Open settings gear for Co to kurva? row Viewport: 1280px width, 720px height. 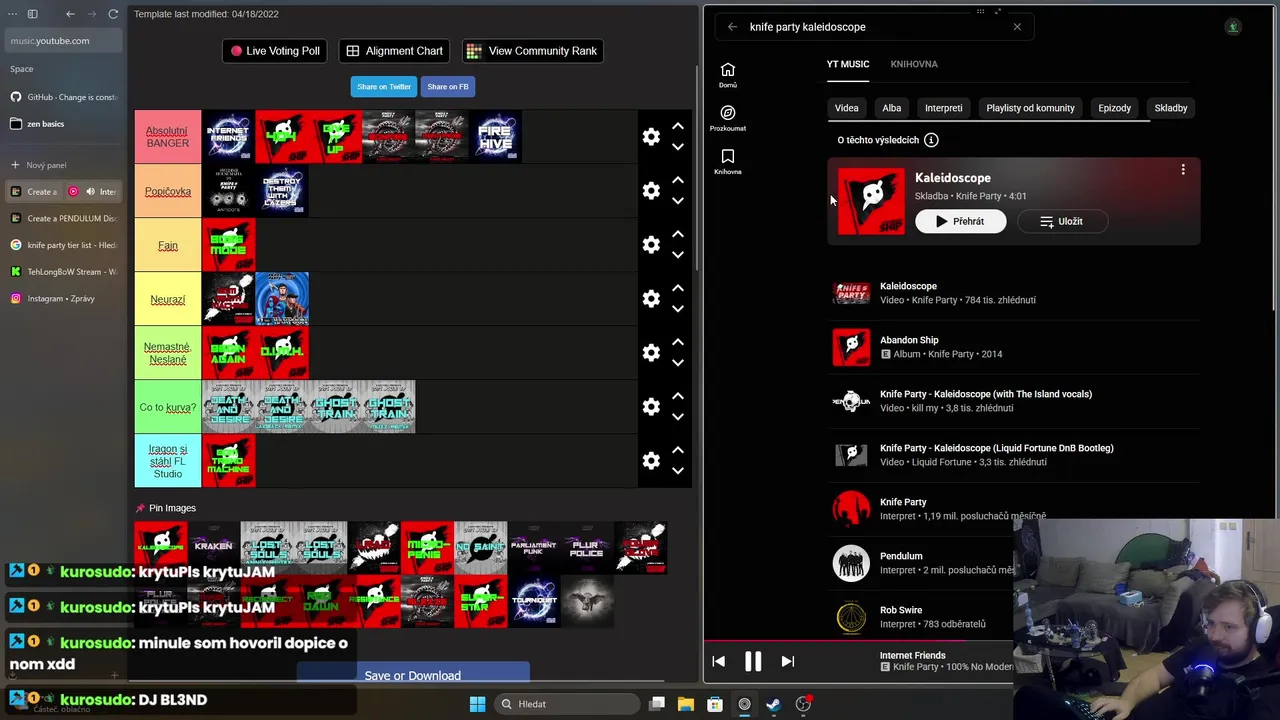pos(651,407)
